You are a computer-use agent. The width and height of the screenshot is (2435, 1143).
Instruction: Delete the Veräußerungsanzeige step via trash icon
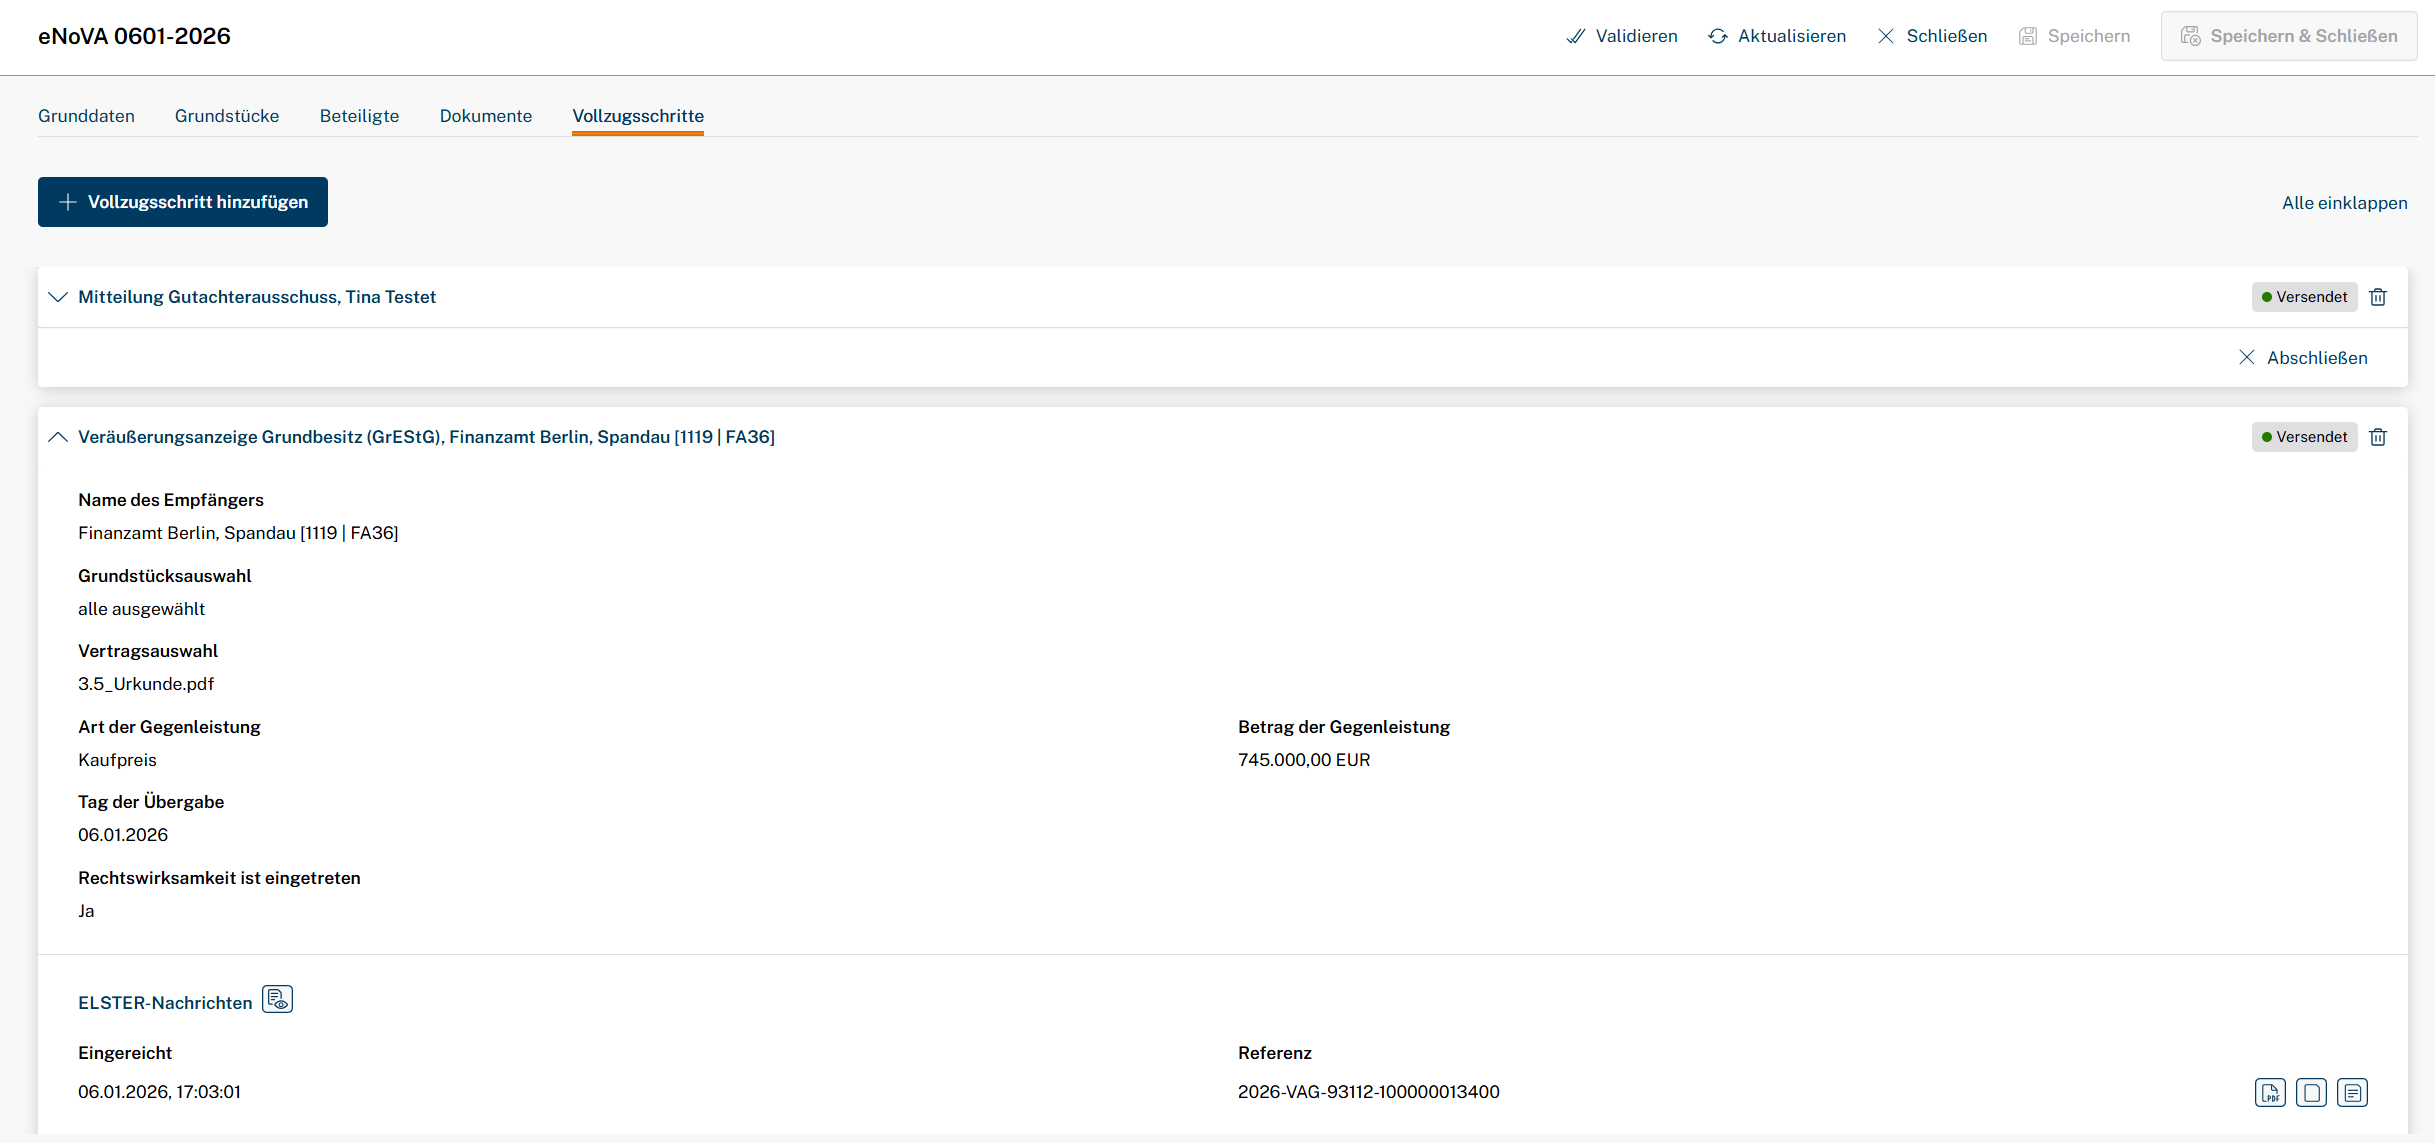pyautogui.click(x=2378, y=437)
